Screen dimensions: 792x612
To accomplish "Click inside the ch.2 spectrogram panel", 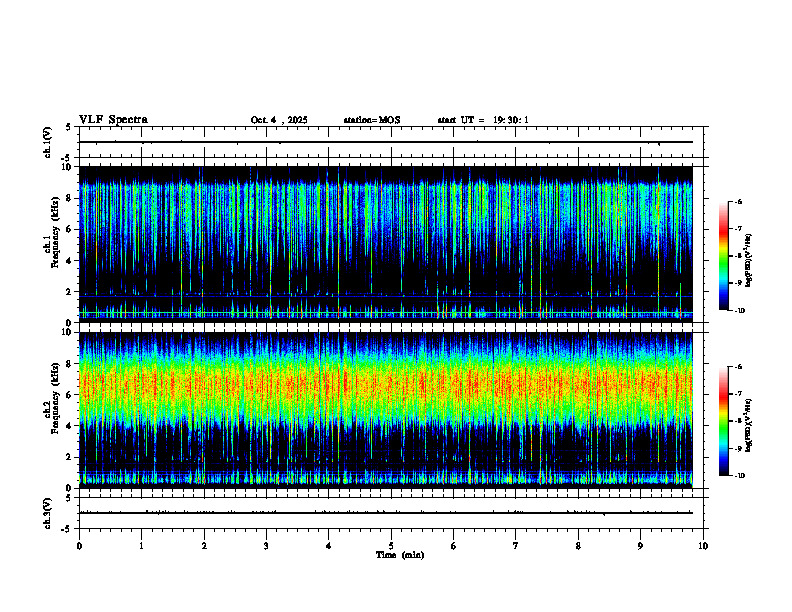I will click(386, 410).
